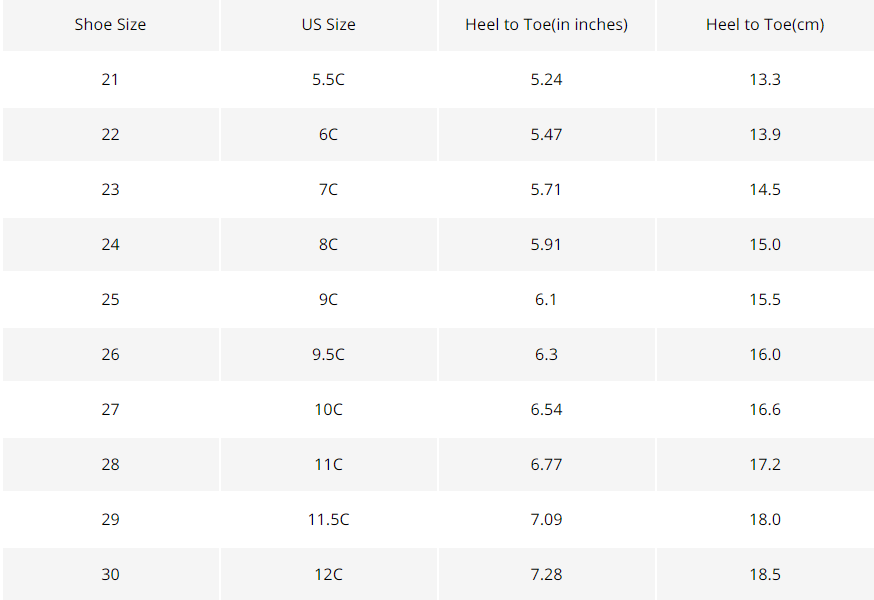Click the Shoe Size column header
The width and height of the screenshot is (874, 600).
pos(110,25)
